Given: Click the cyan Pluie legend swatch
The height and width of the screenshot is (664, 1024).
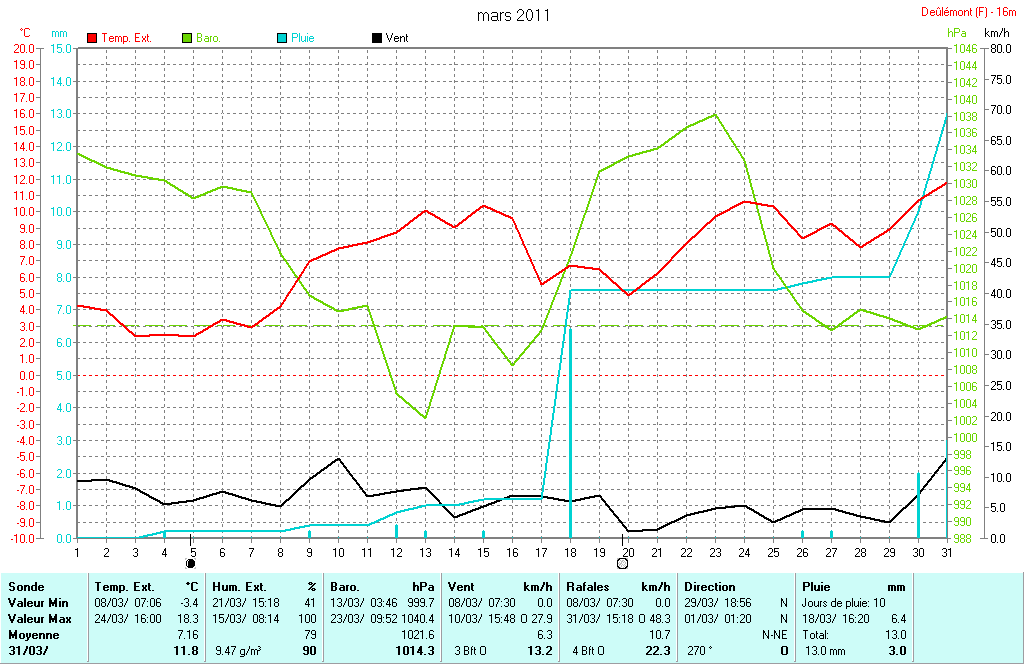Looking at the screenshot, I should tap(282, 38).
